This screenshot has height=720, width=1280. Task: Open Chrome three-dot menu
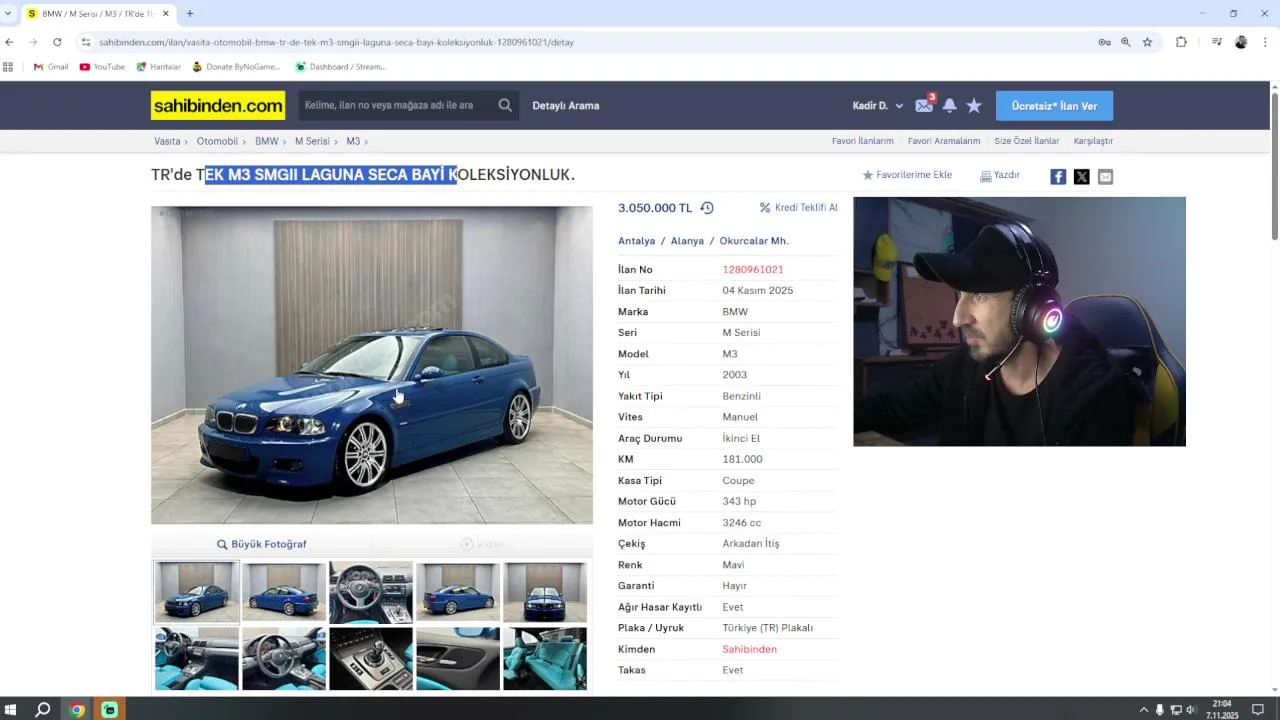click(1265, 42)
